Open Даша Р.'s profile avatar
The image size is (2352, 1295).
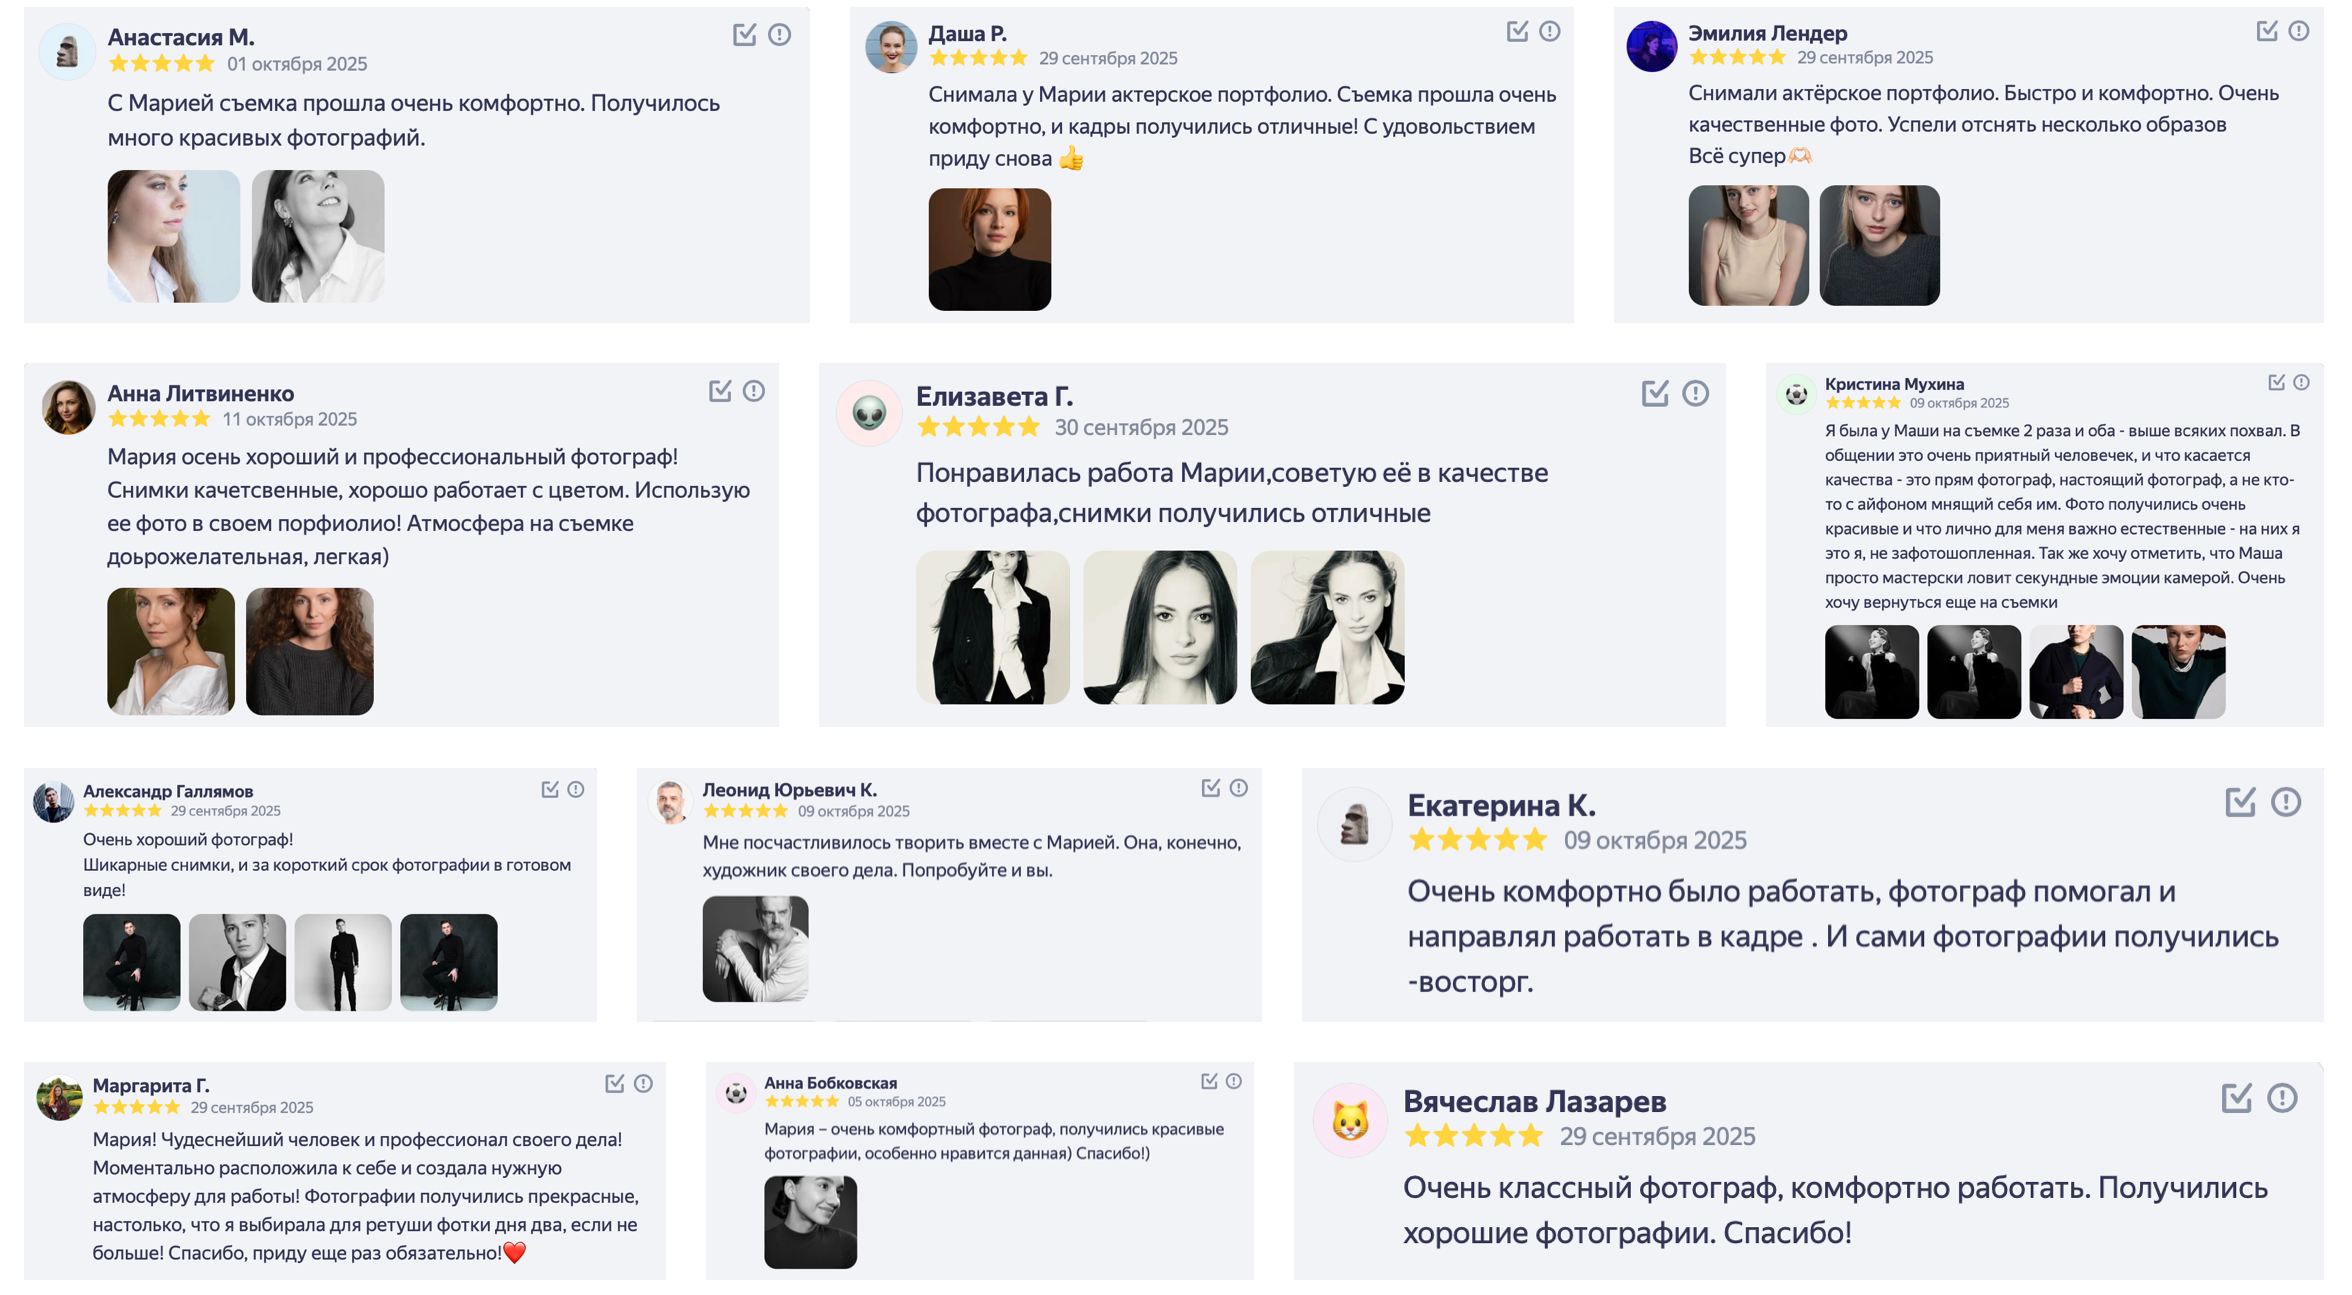pos(891,44)
